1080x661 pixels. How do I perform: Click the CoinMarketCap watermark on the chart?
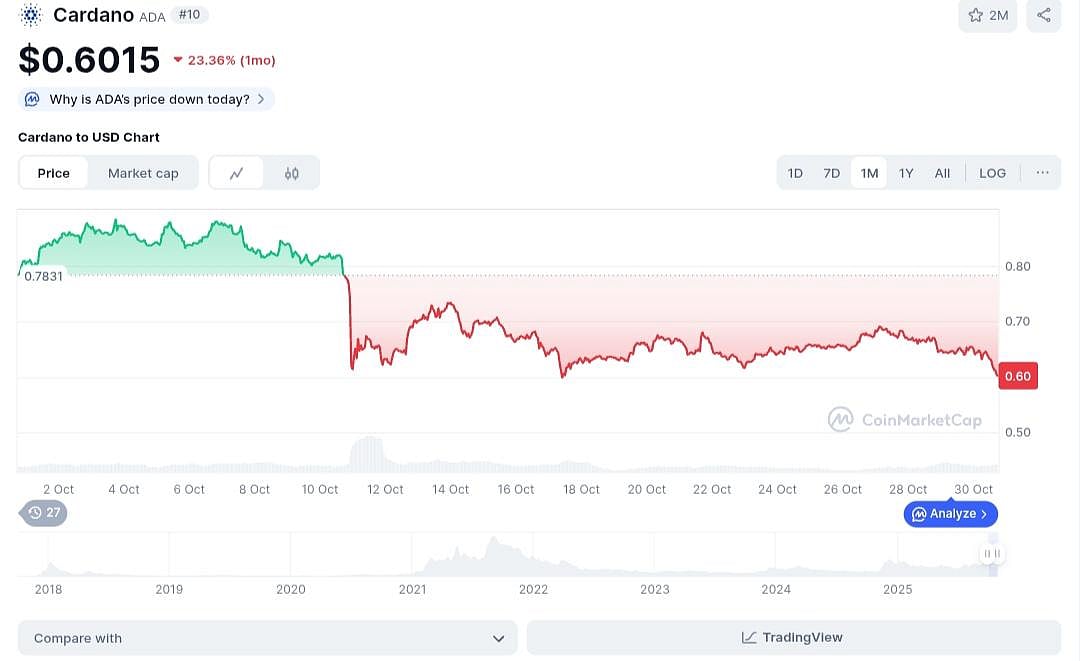[905, 419]
